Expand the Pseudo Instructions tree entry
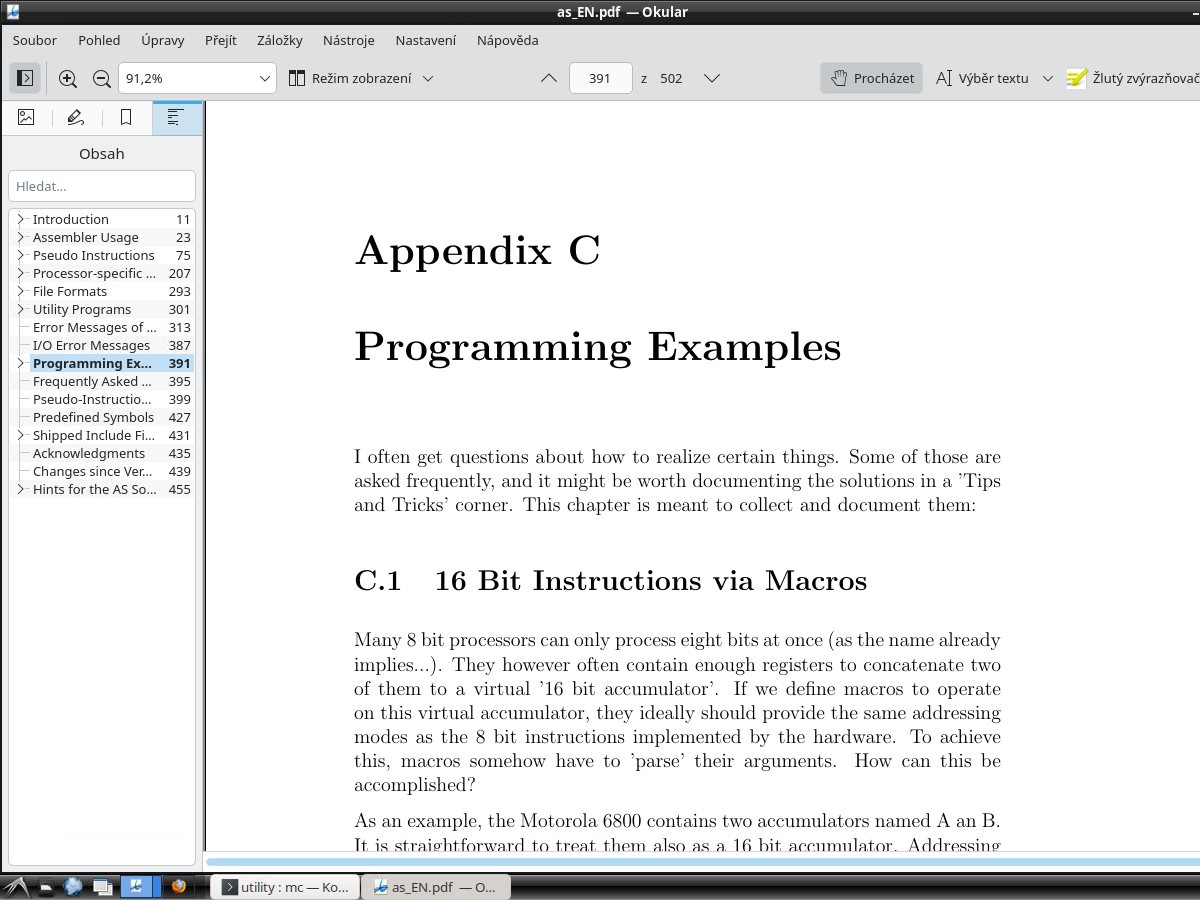Image resolution: width=1200 pixels, height=900 pixels. (x=20, y=255)
